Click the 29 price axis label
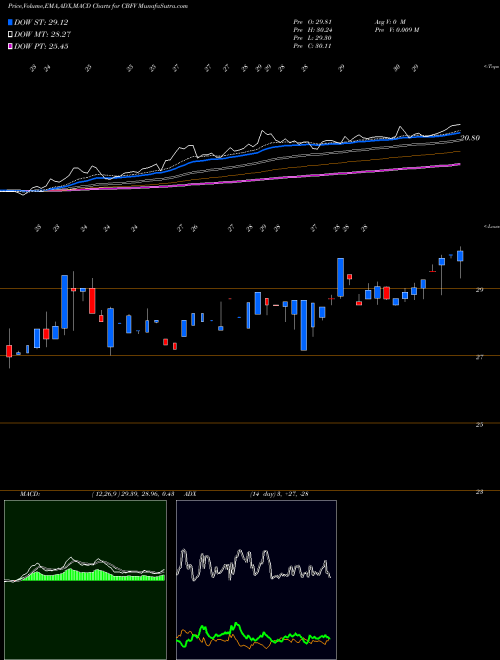Screen dimensions: 500x660 click(x=479, y=290)
